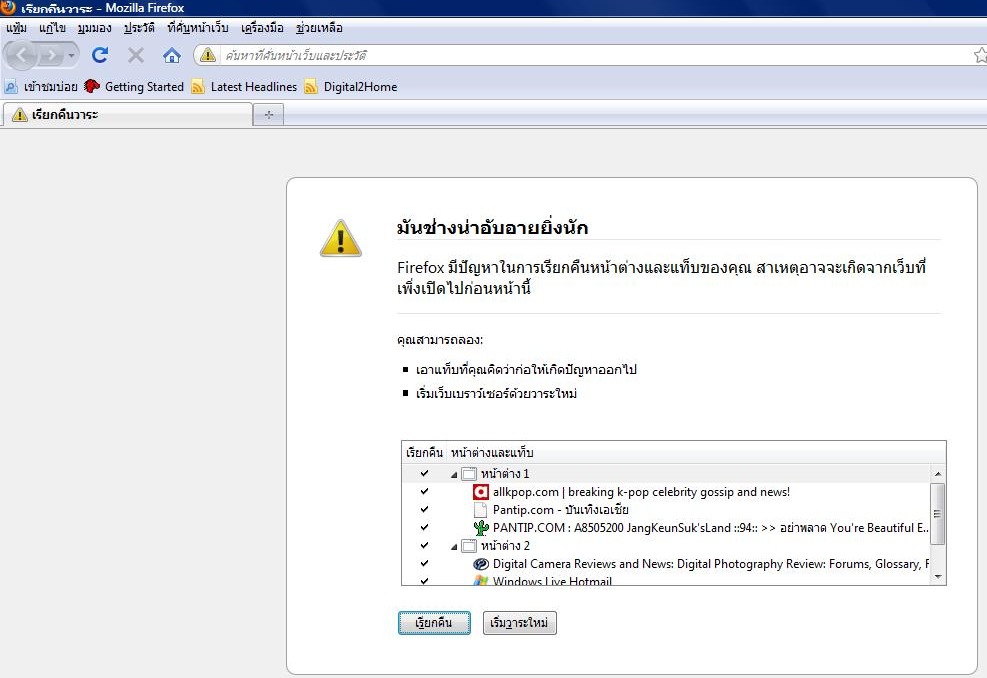Click the bookmark star icon in address bar

click(979, 55)
